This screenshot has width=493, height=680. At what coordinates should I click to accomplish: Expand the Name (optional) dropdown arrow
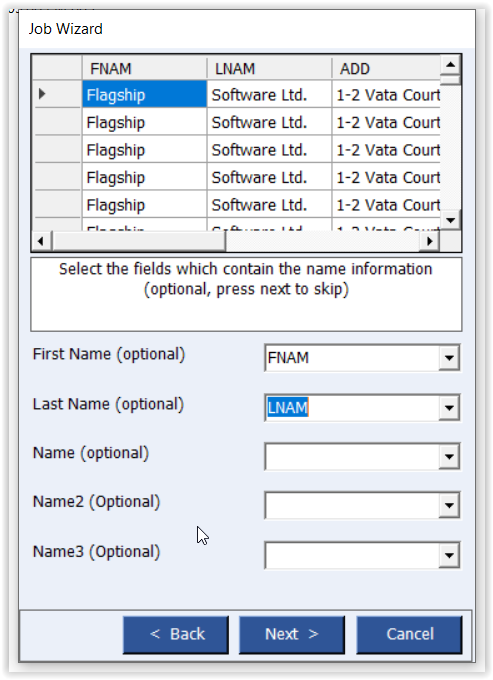click(x=449, y=457)
